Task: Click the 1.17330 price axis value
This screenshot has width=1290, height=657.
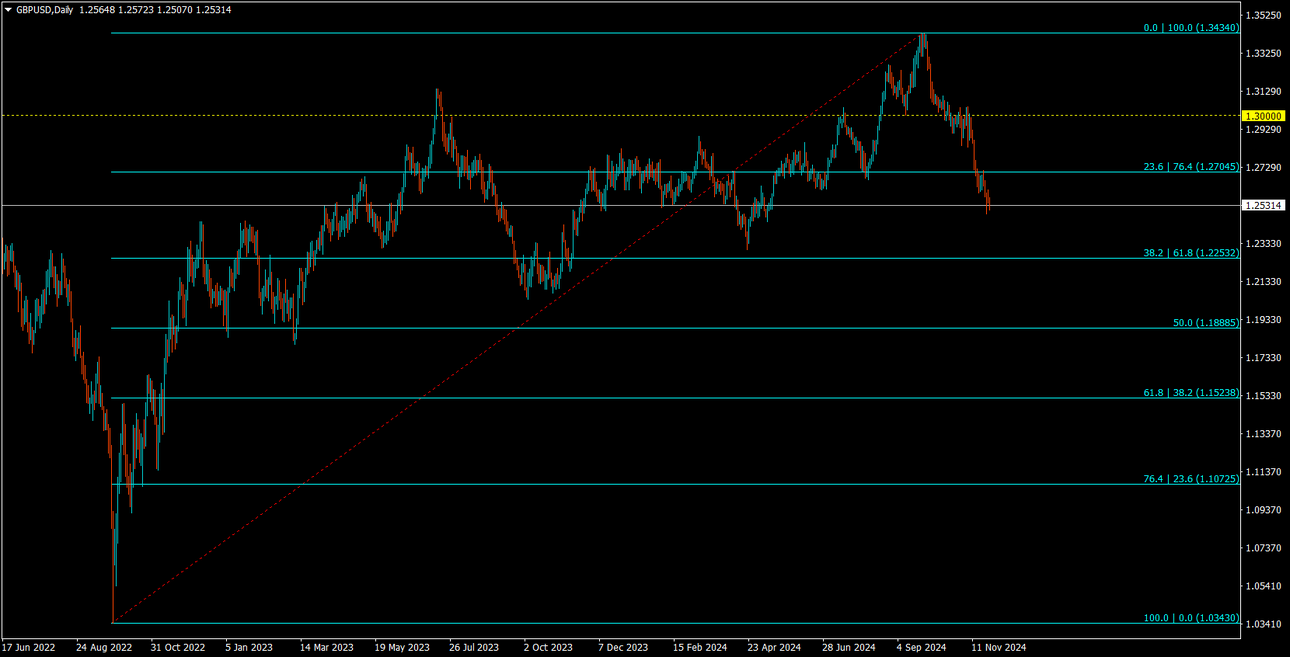Action: click(1265, 357)
